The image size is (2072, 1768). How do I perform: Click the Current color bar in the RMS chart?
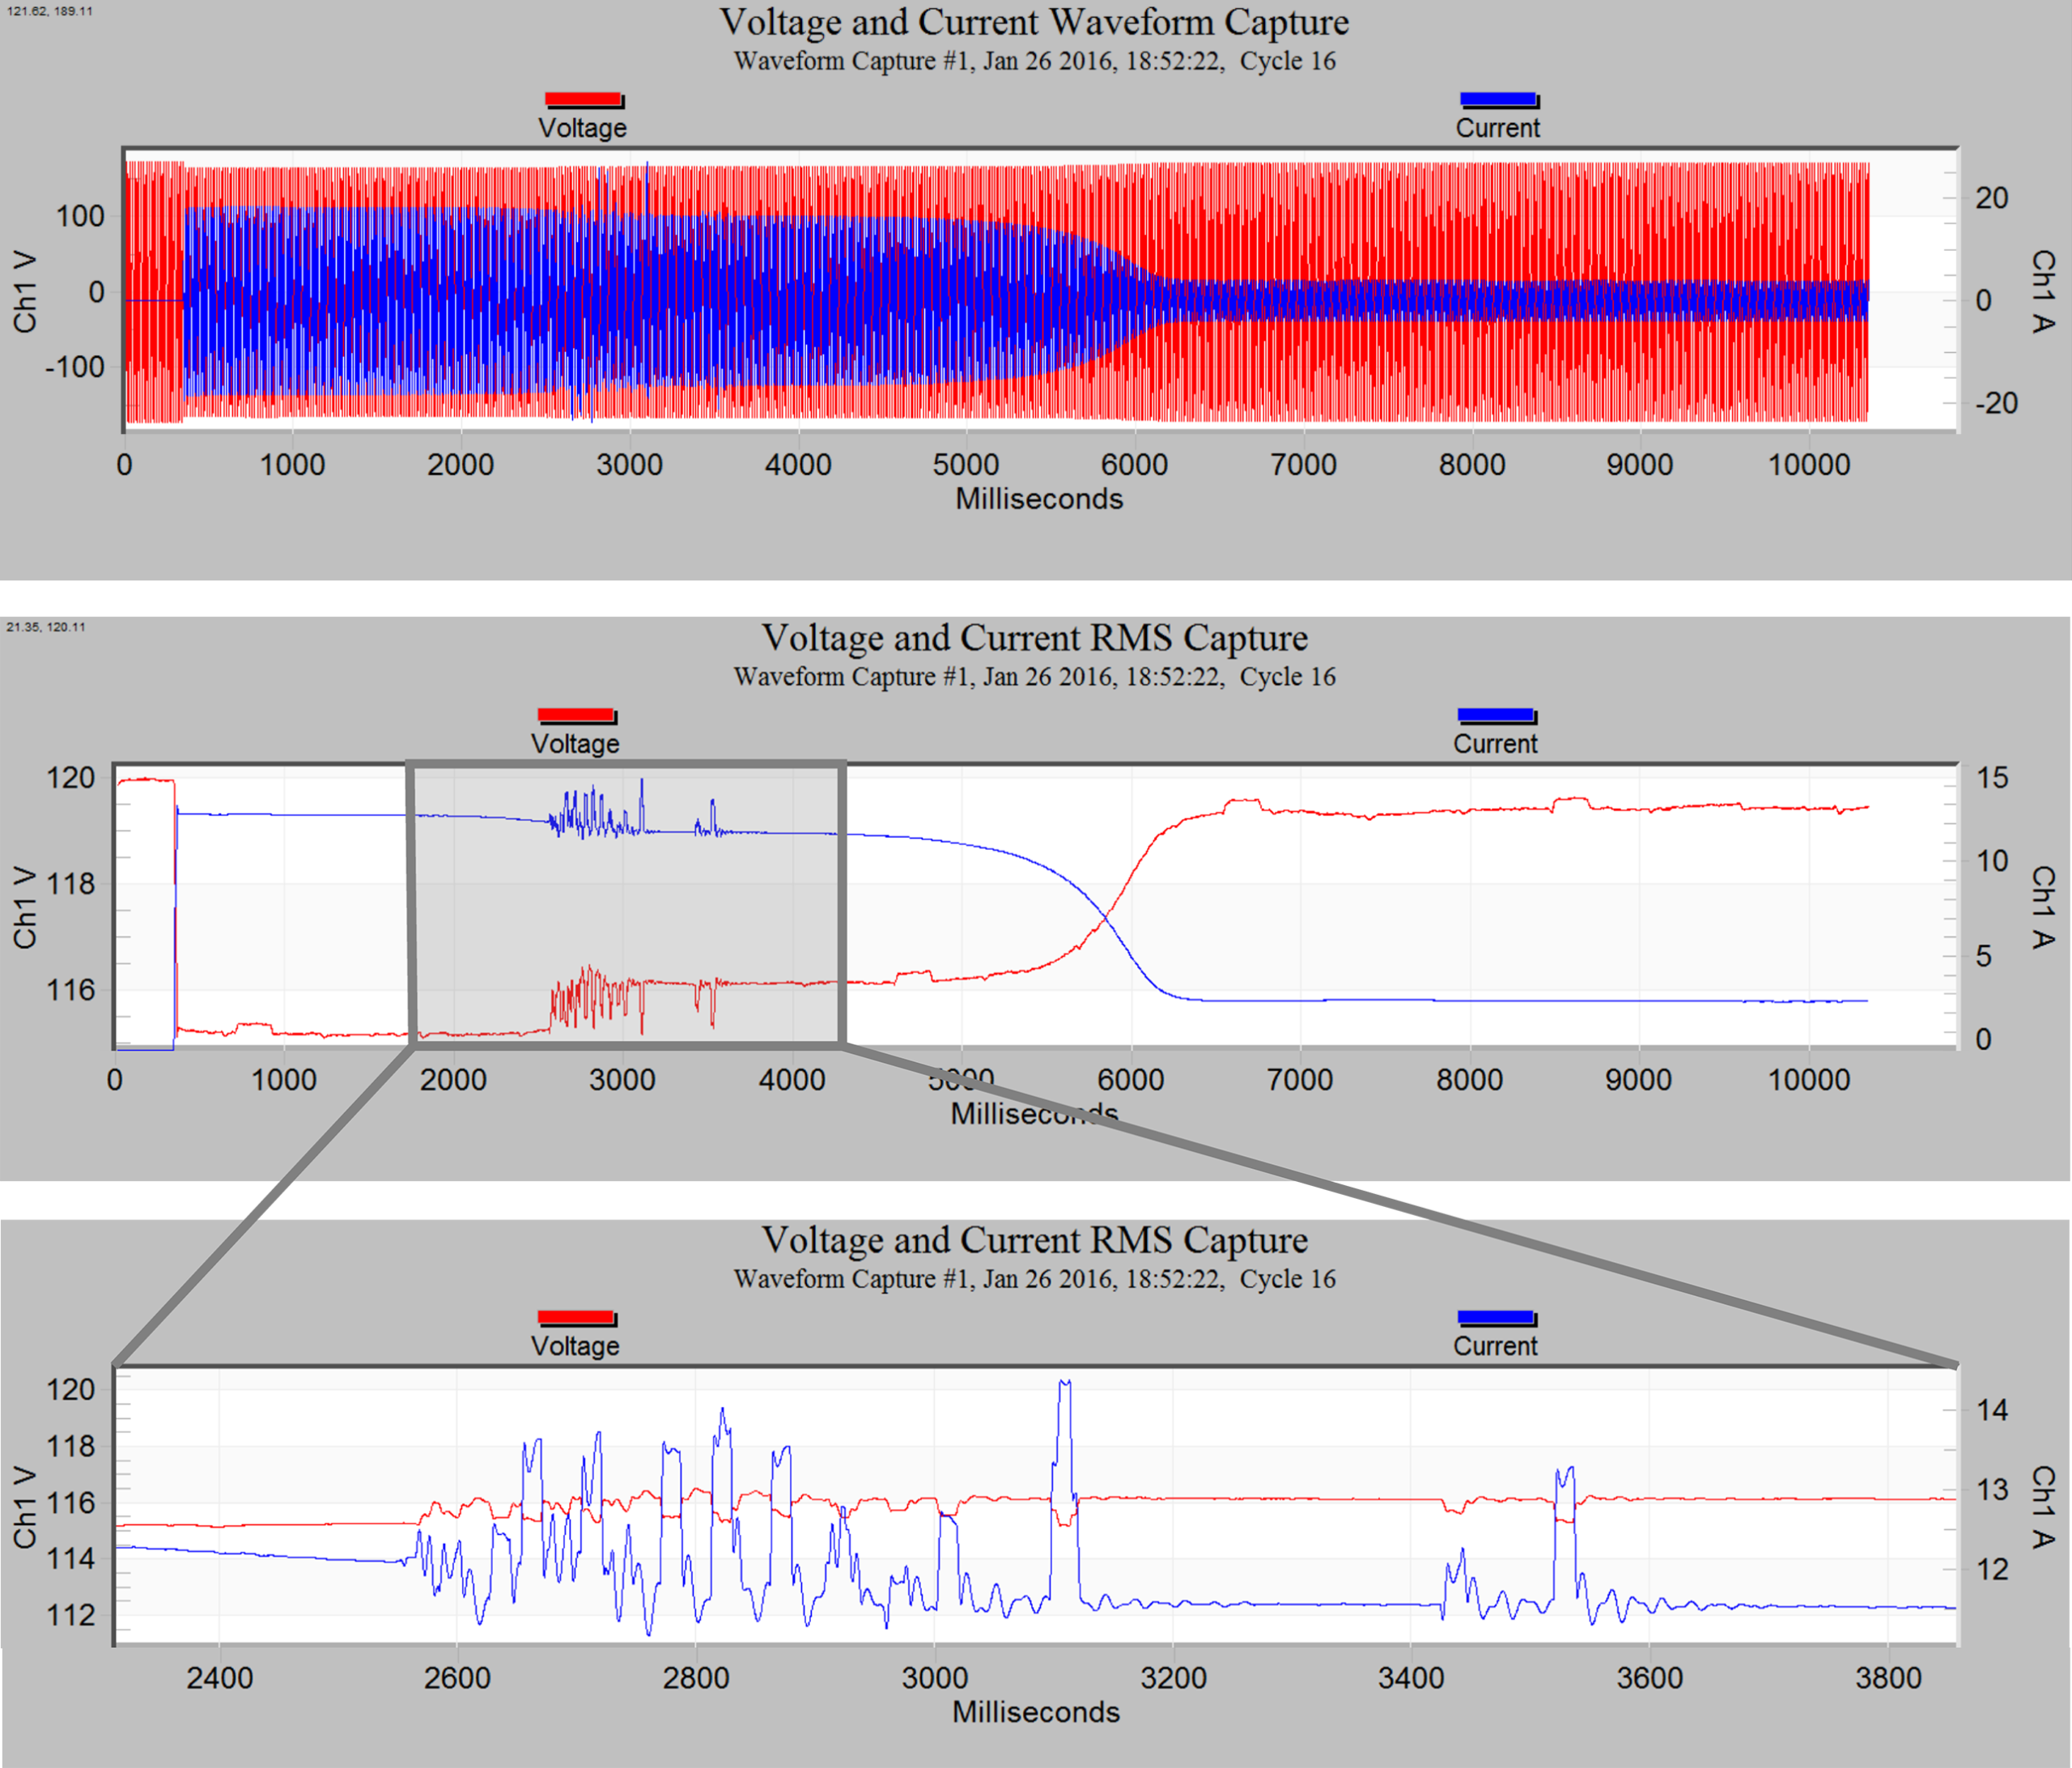tap(1494, 714)
